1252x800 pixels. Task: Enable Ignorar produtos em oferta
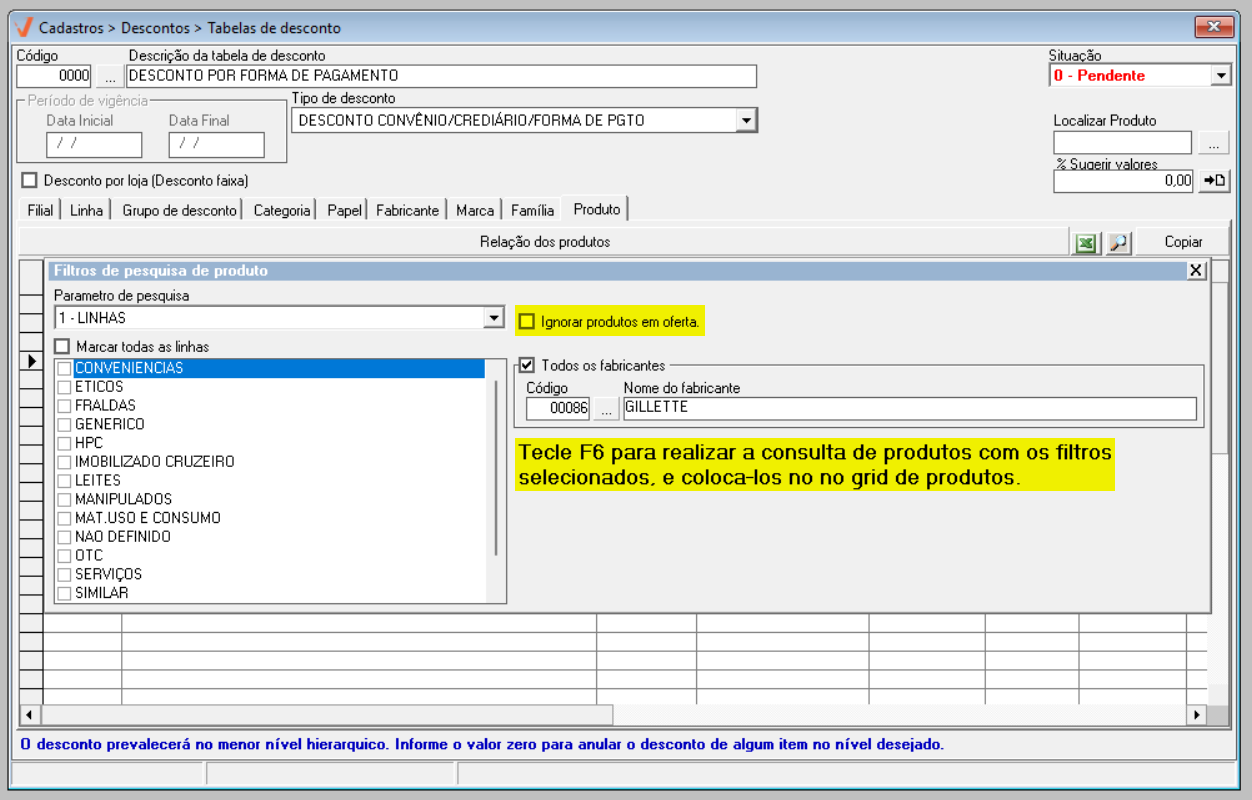pyautogui.click(x=526, y=322)
